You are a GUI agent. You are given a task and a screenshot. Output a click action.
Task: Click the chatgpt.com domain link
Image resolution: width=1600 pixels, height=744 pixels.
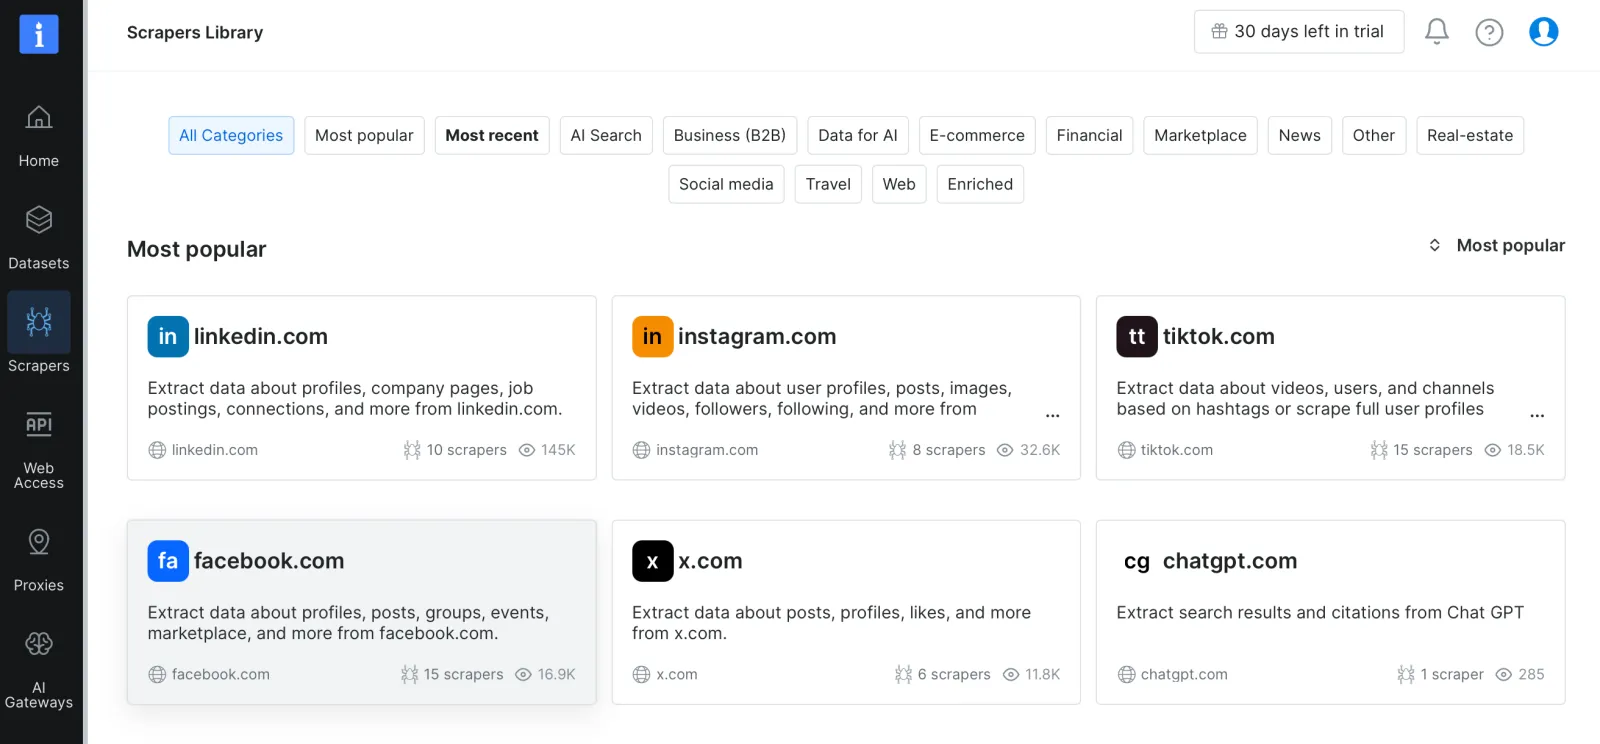1183,675
